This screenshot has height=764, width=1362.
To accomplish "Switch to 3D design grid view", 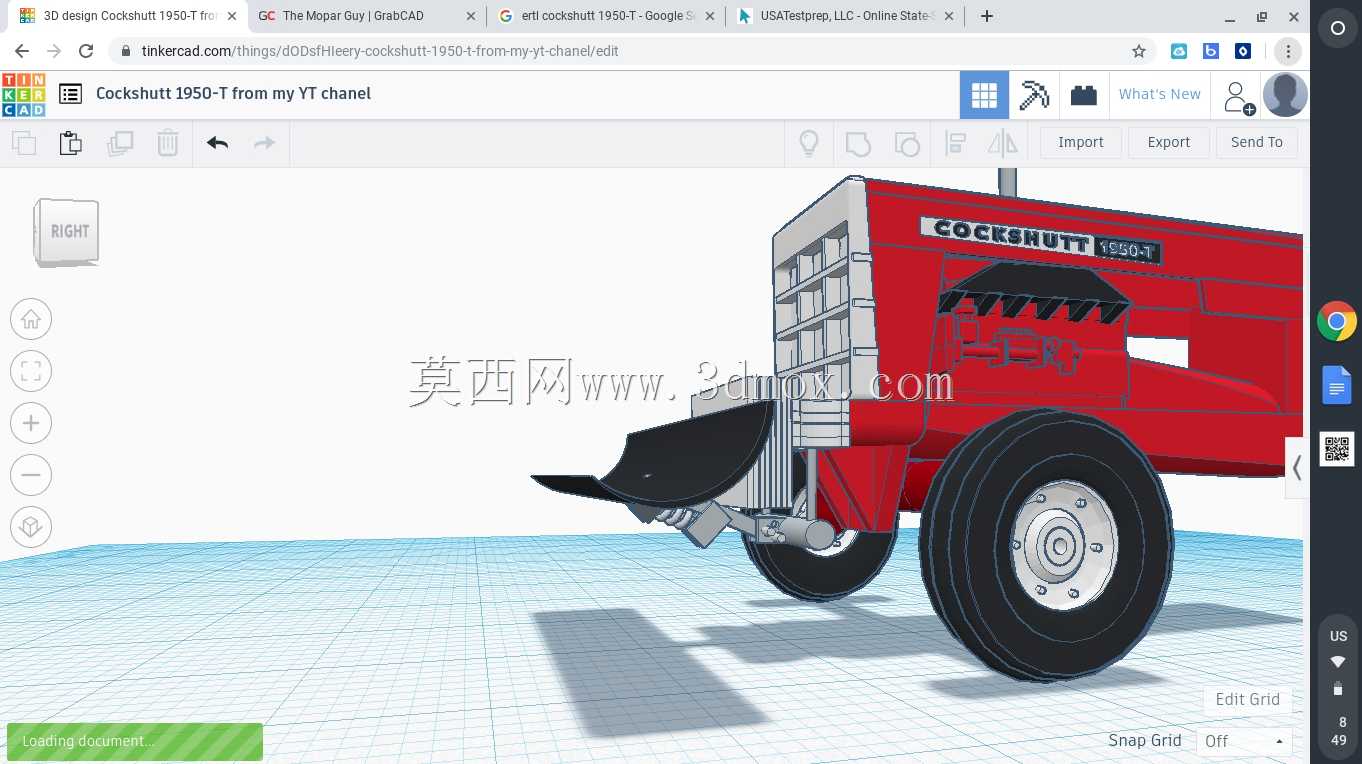I will [984, 95].
